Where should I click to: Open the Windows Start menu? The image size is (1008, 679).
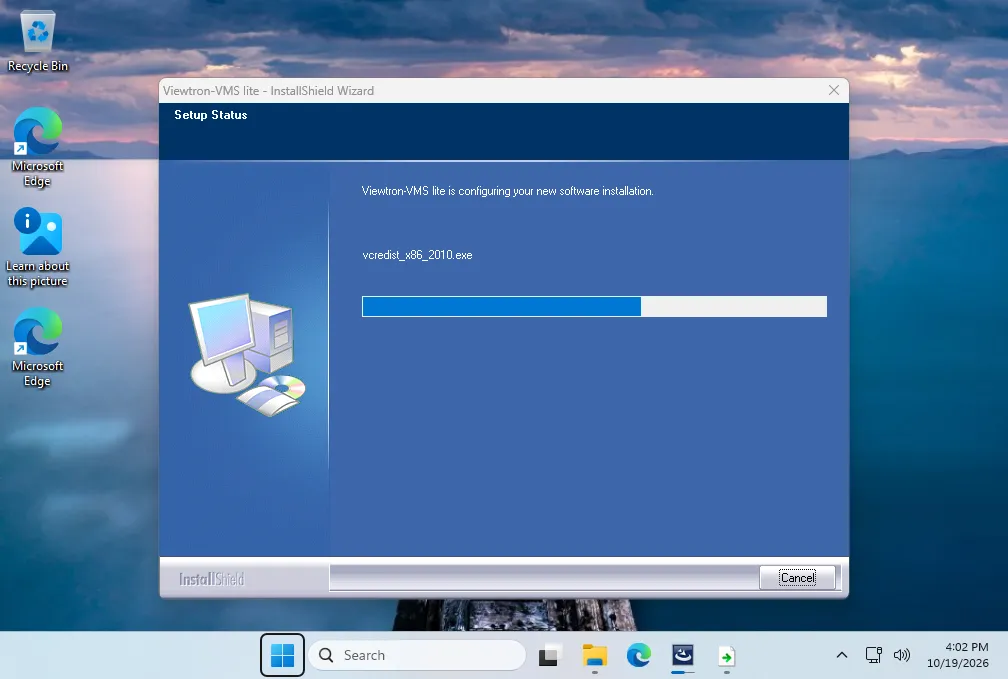coord(282,655)
